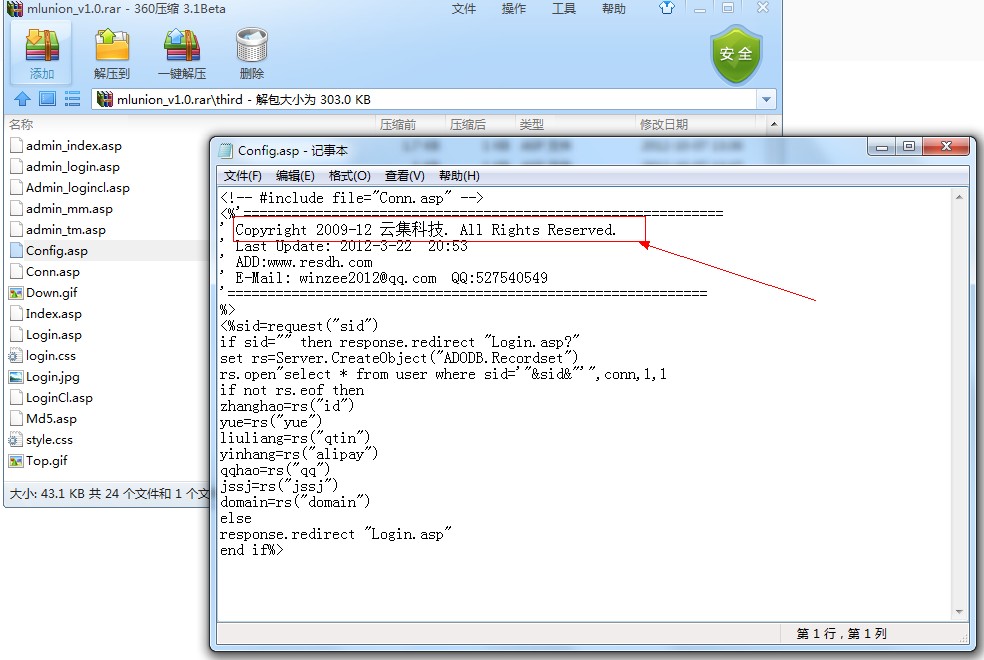
Task: Select the Login.jpg image file
Action: tap(52, 377)
